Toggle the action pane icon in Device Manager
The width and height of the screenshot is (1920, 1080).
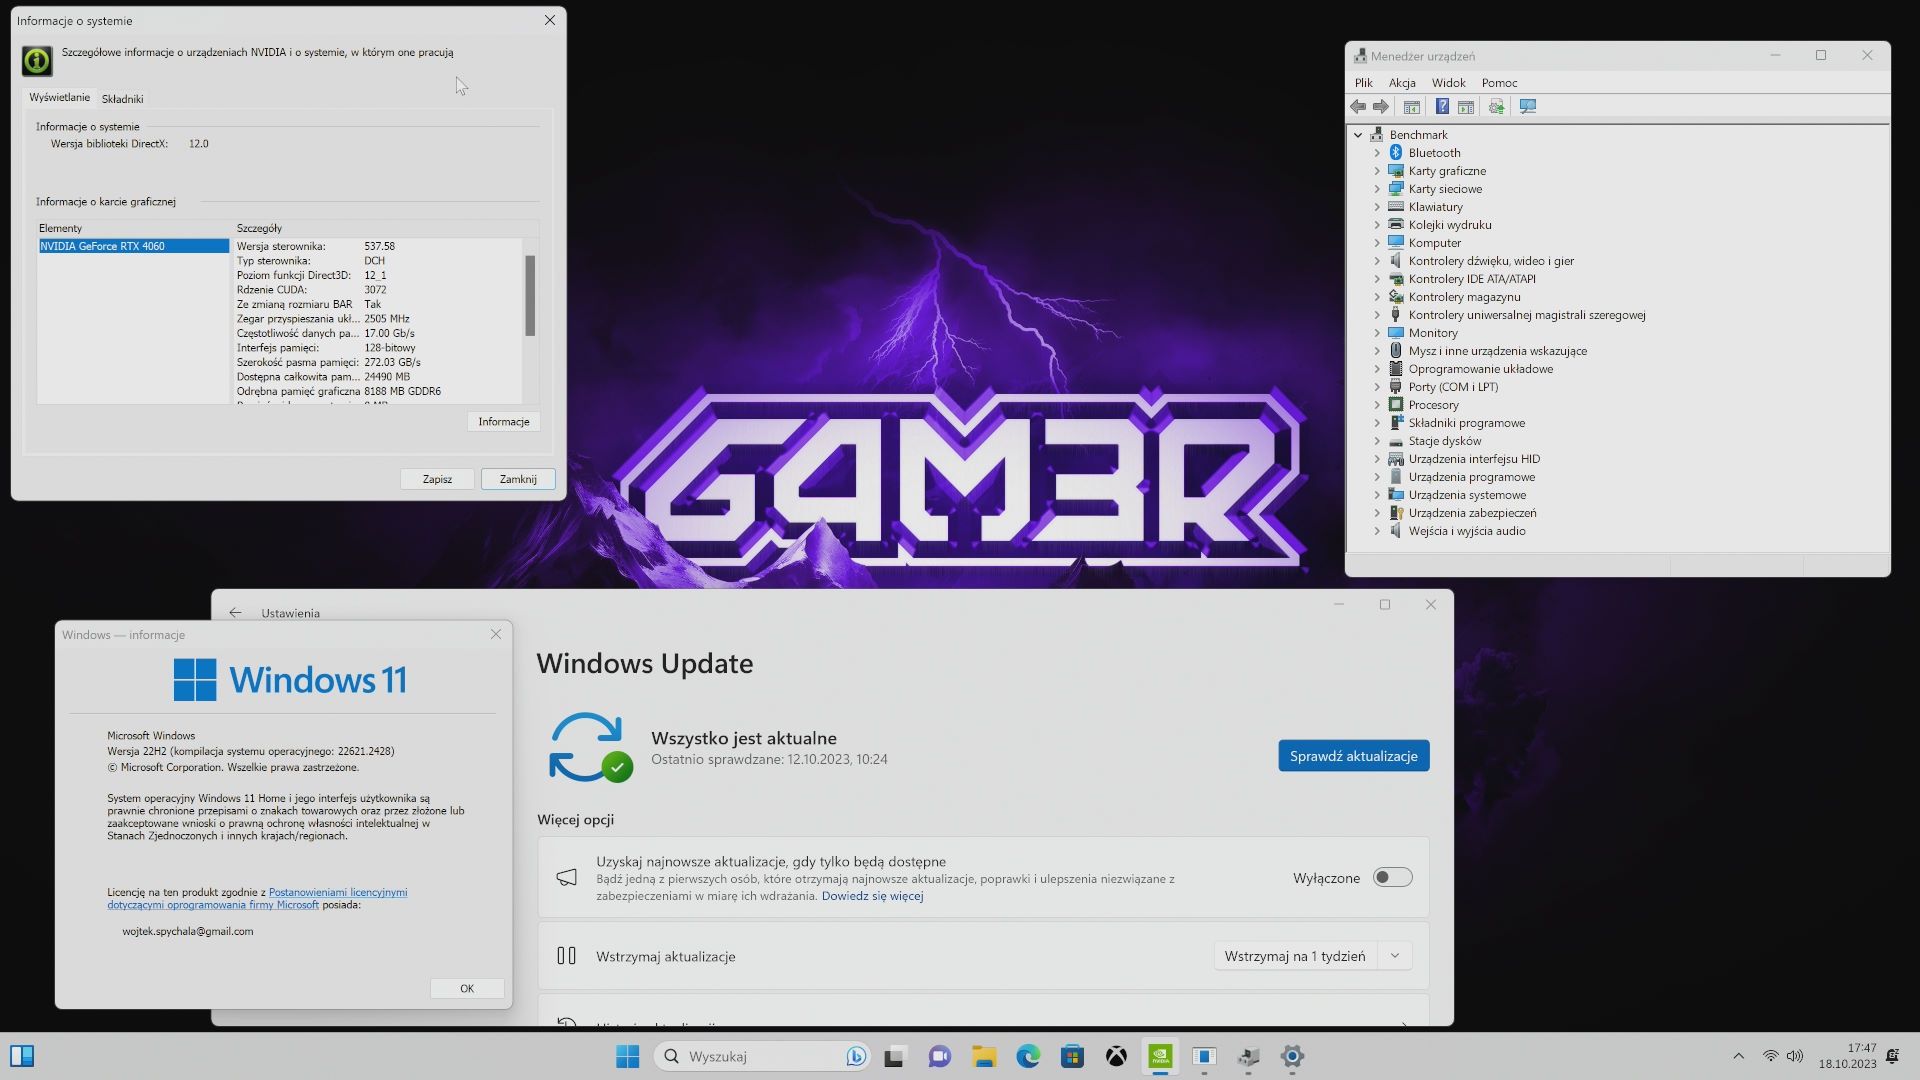[1466, 107]
